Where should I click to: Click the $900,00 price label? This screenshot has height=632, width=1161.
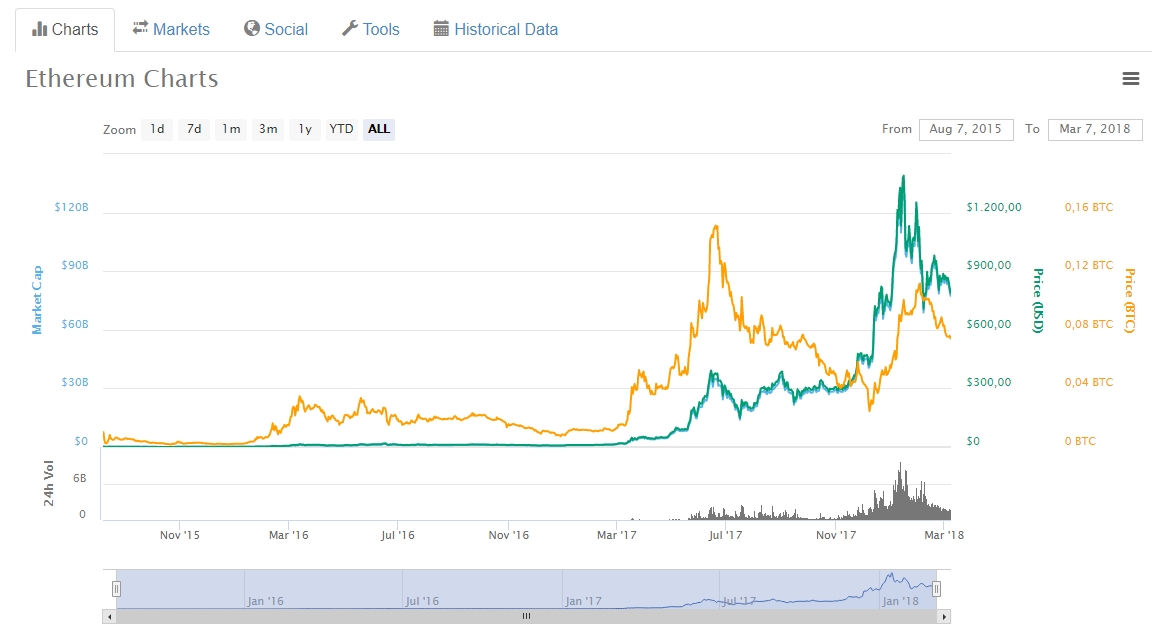tap(988, 266)
